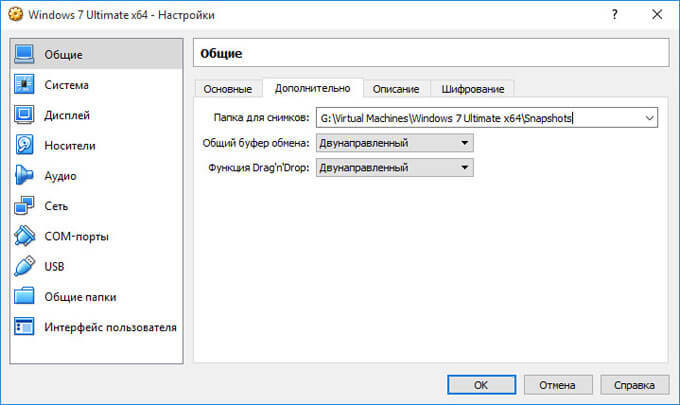Click the Дисплей screen icon
Screen dimensions: 680x405
point(26,115)
